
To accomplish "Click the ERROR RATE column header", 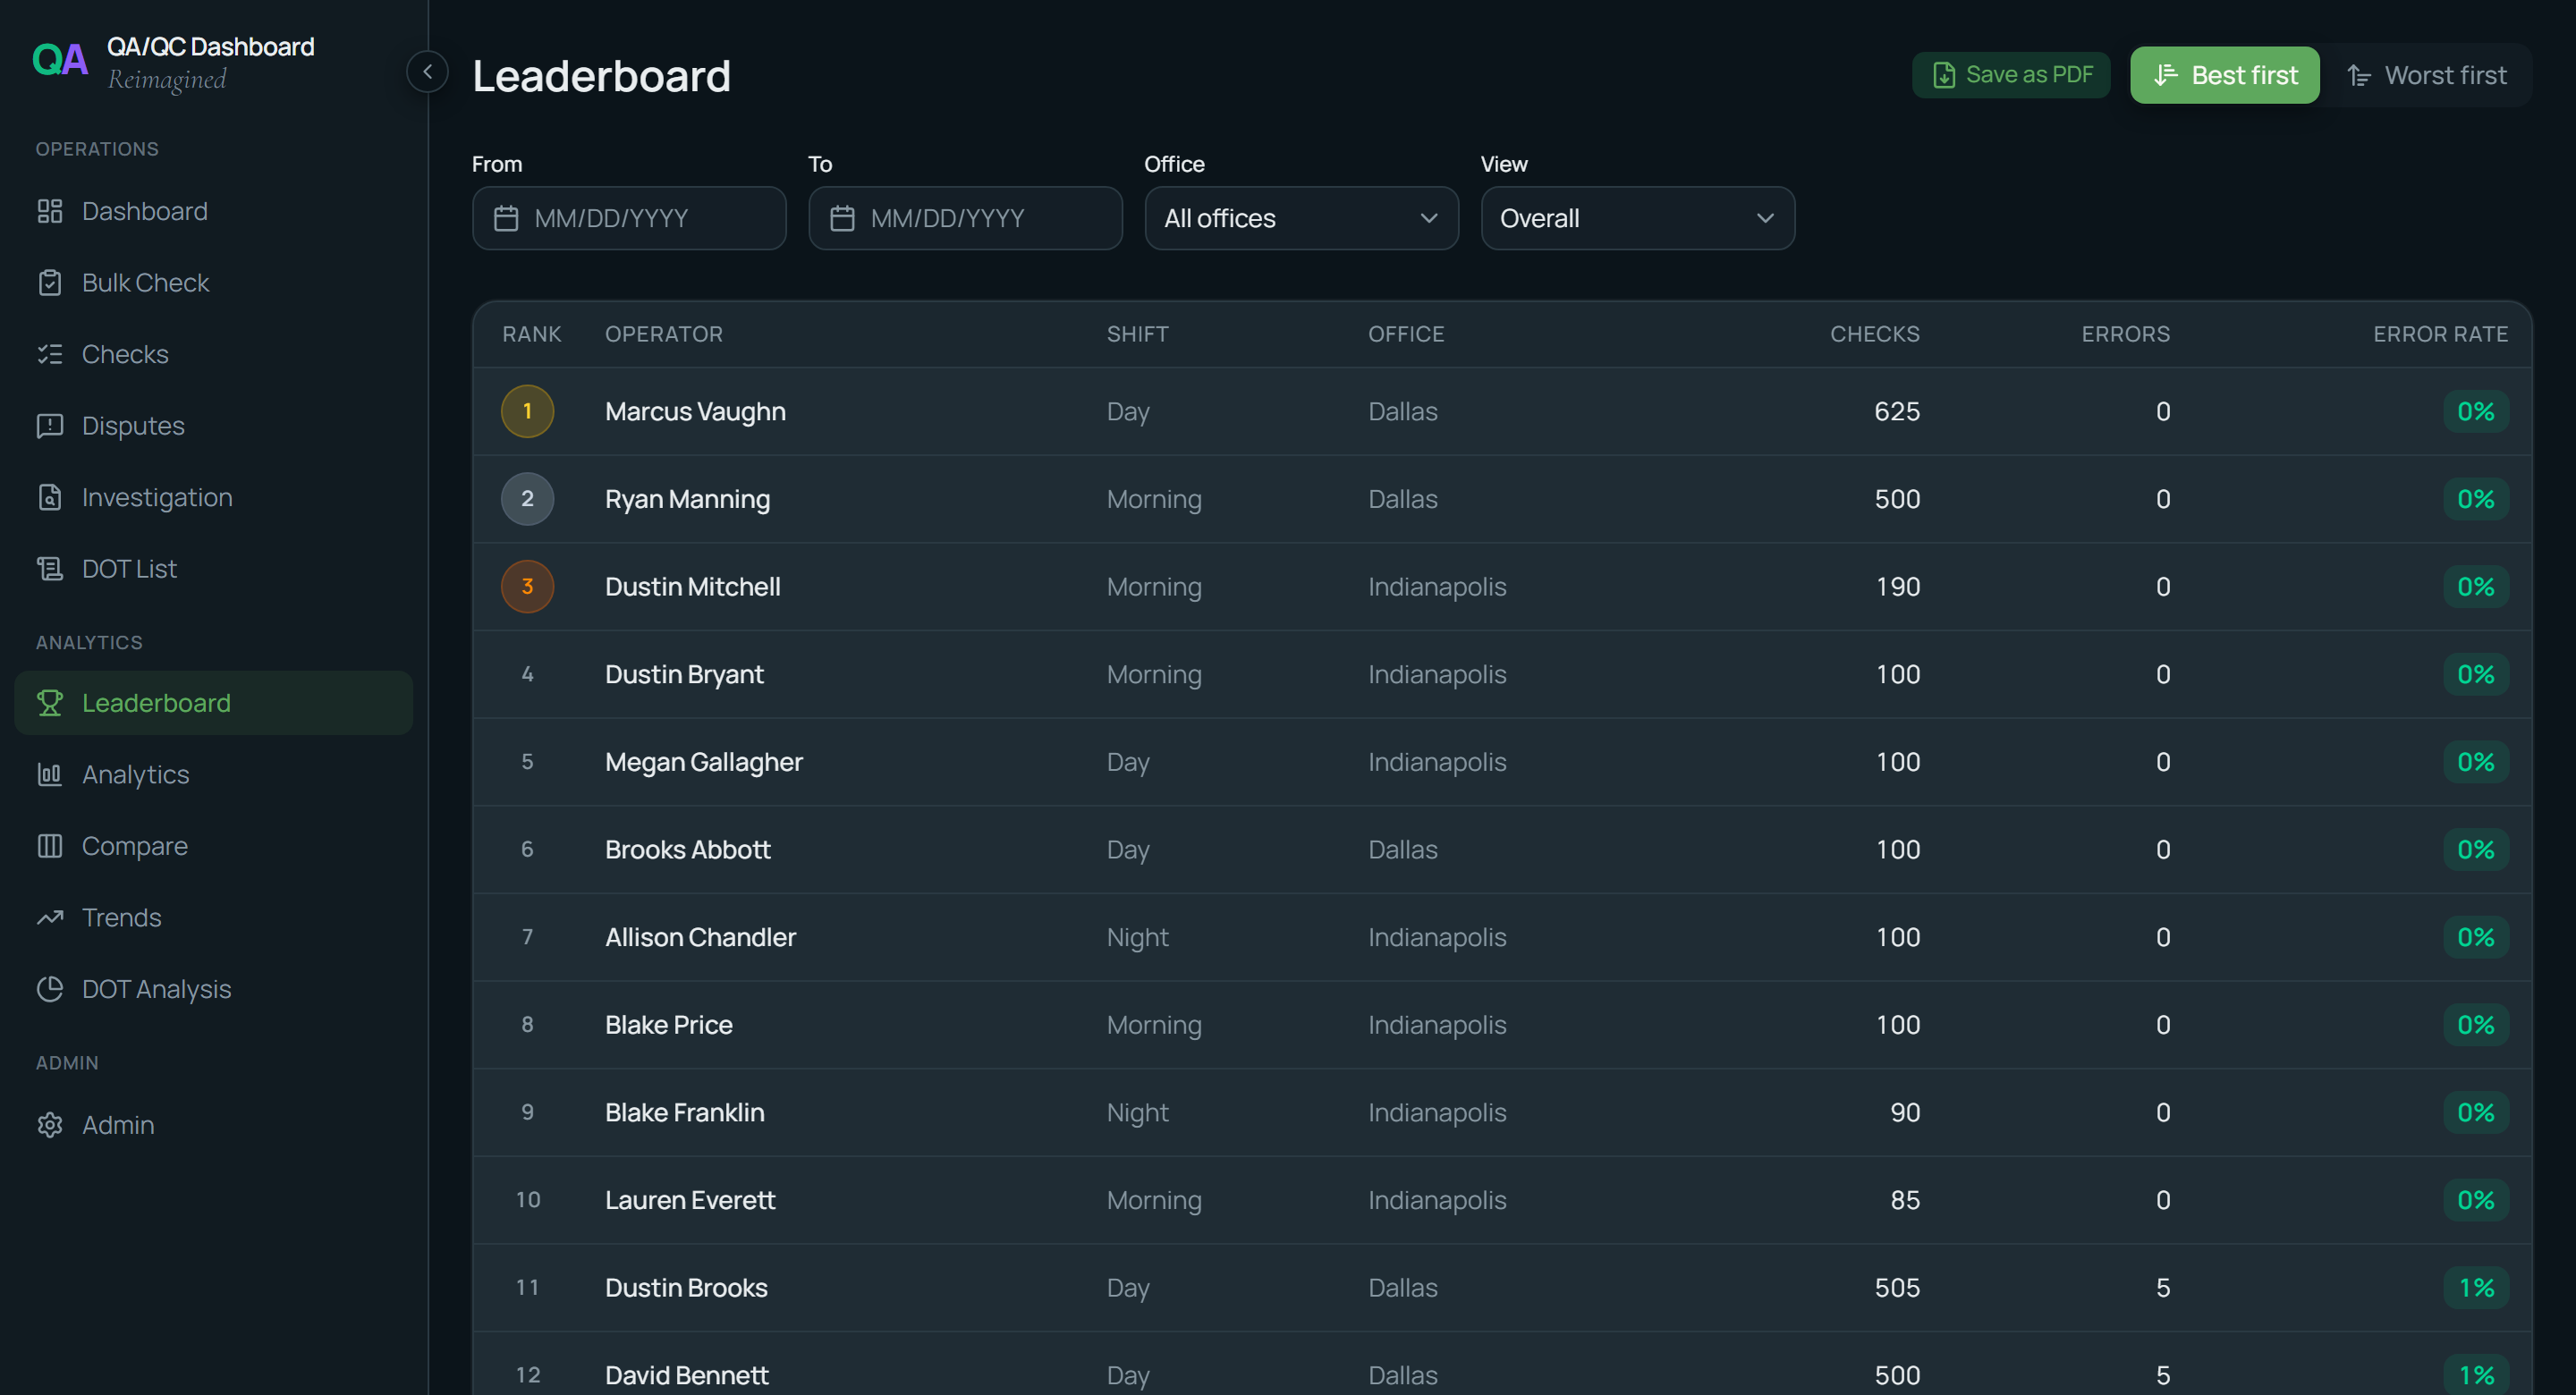I will coord(2440,334).
